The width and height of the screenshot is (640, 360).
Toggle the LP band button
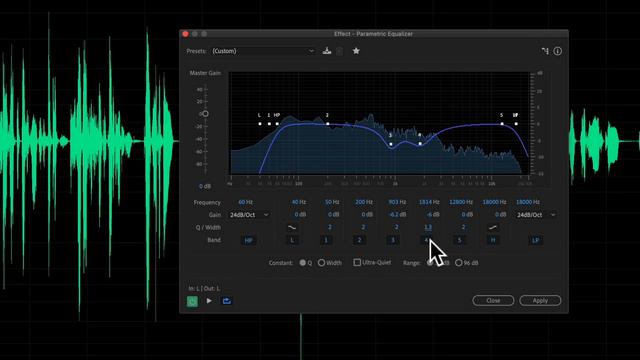[x=536, y=240]
